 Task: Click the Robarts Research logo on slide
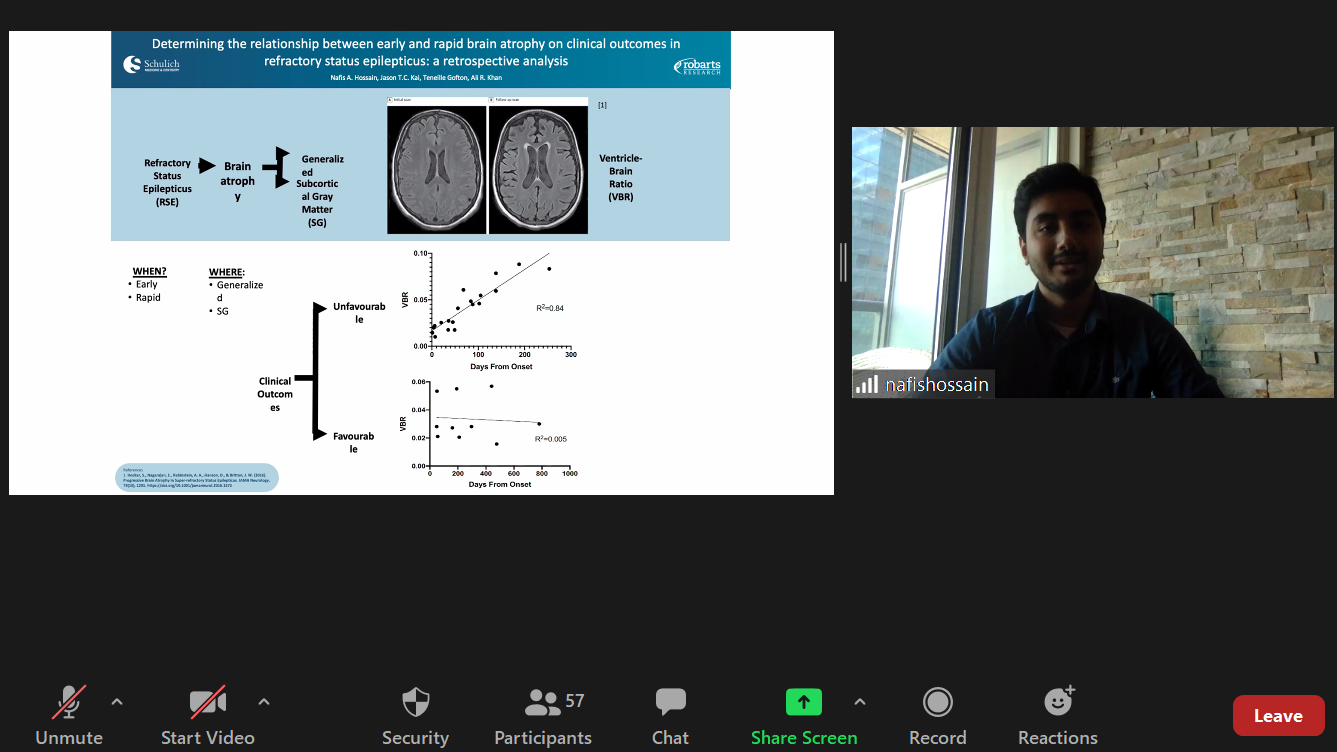(x=697, y=67)
